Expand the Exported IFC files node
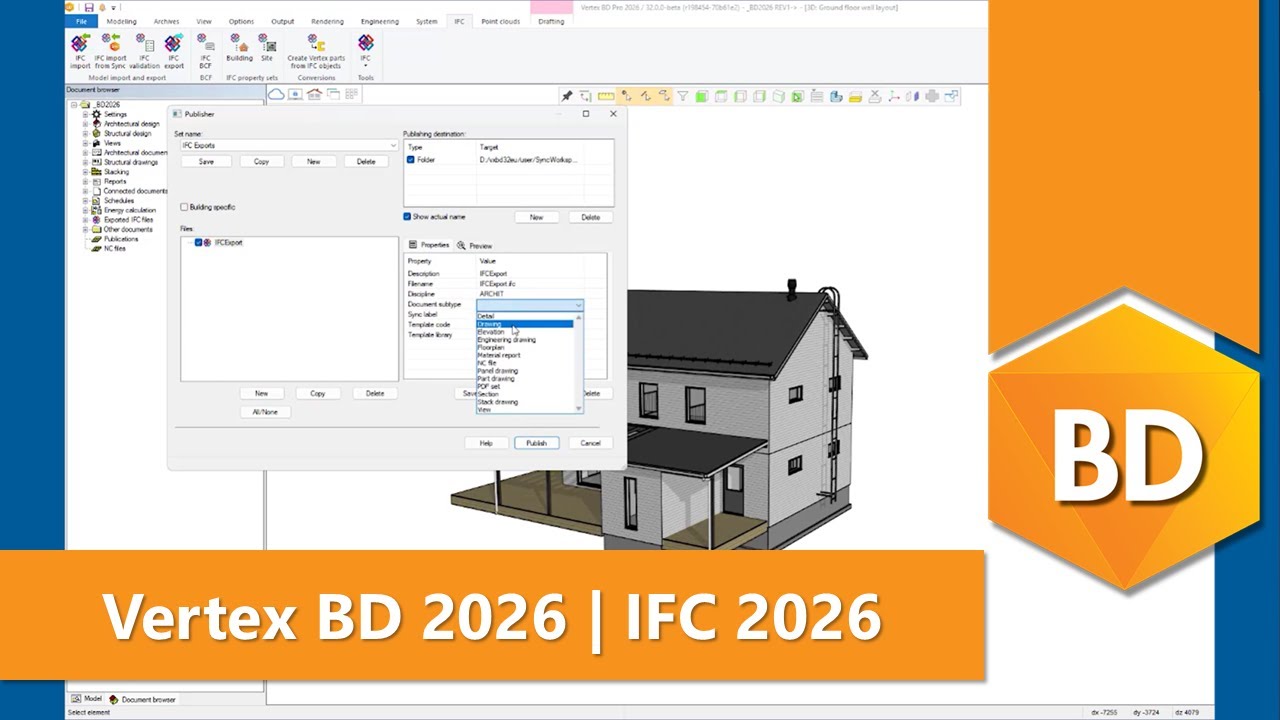Screen dimensions: 1280x720 (86, 220)
